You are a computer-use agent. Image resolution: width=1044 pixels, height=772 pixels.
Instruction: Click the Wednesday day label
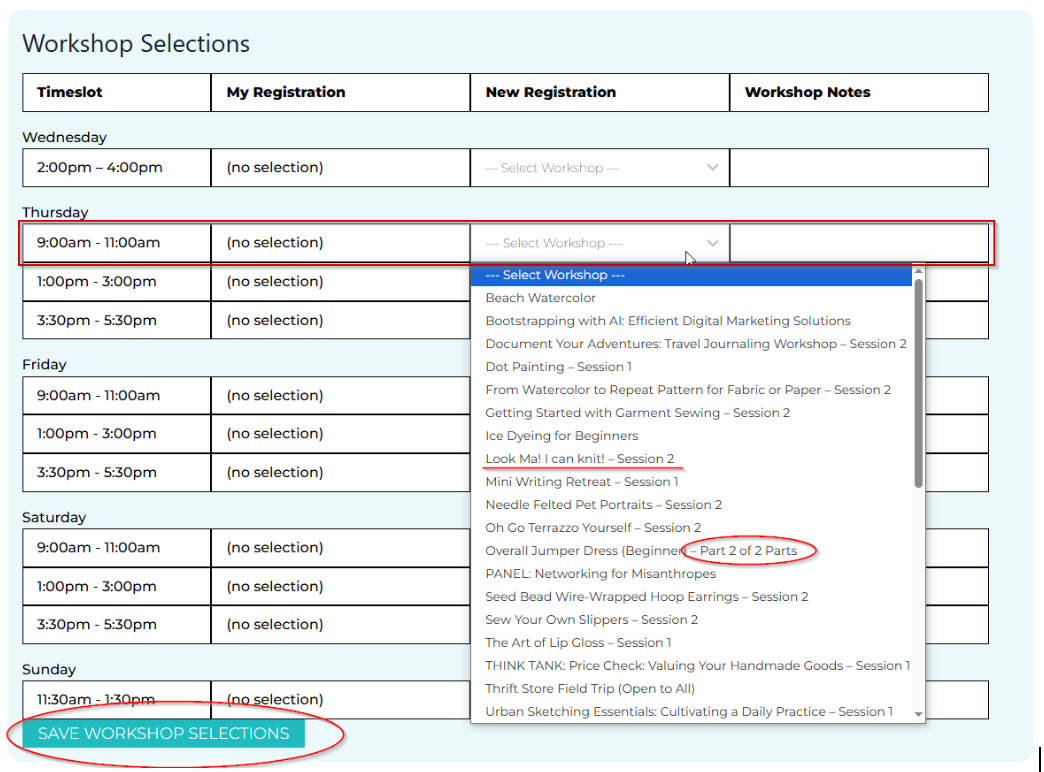65,137
